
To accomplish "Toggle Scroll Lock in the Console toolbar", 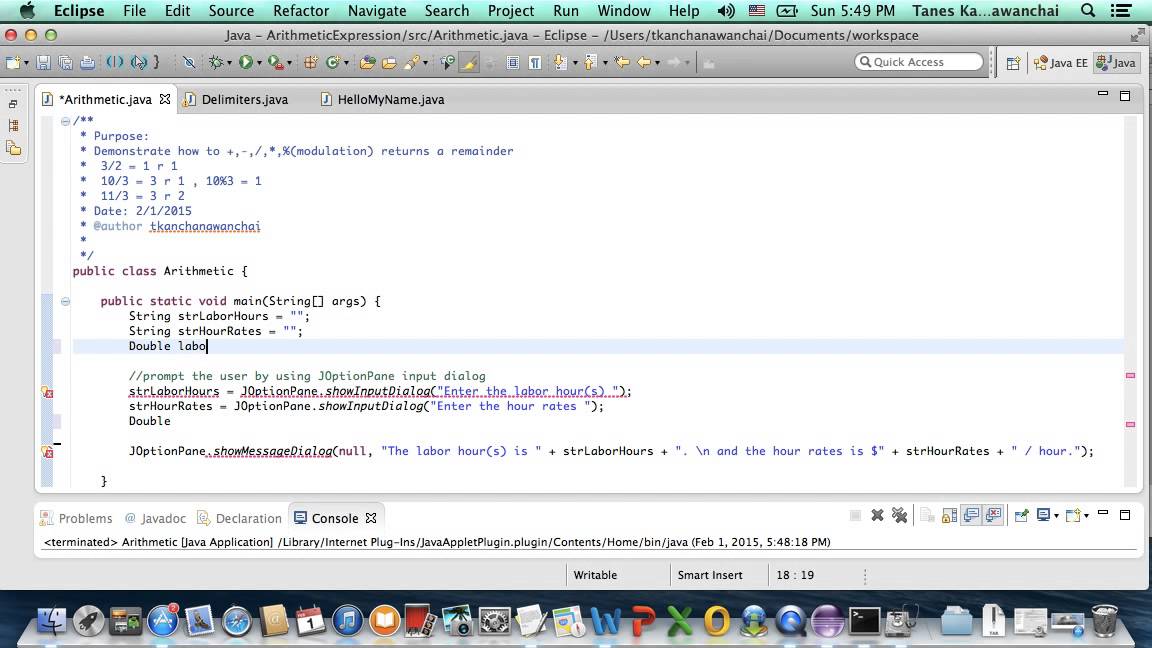I will 949,516.
